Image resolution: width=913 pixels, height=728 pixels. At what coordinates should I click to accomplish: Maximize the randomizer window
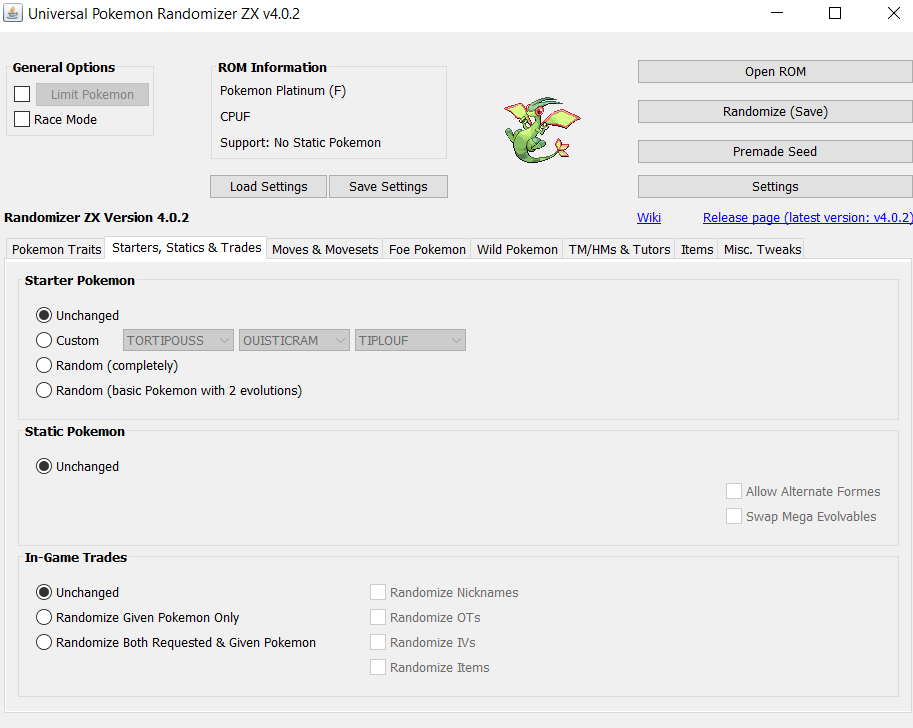(x=835, y=13)
